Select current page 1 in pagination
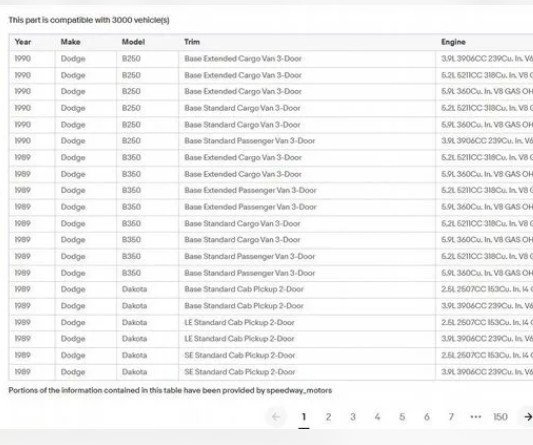533x445 pixels. point(304,417)
